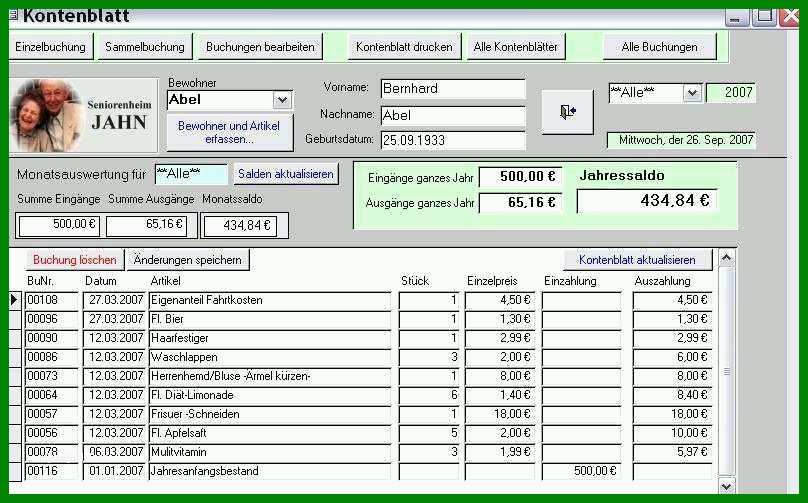The image size is (808, 503).
Task: Click article cell Mulitvitamin
Action: (x=270, y=452)
